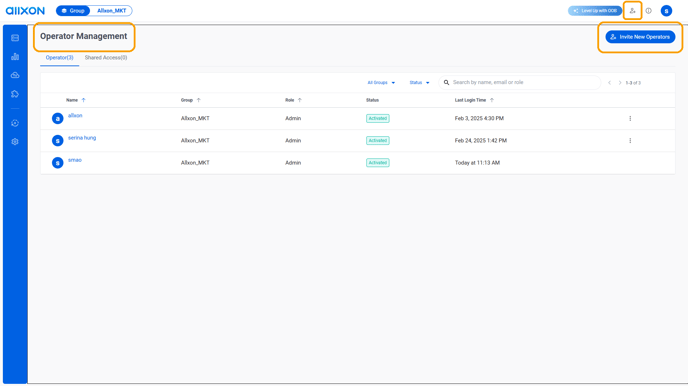Screen dimensions: 688x386
Task: Go to previous page arrow
Action: coord(609,82)
